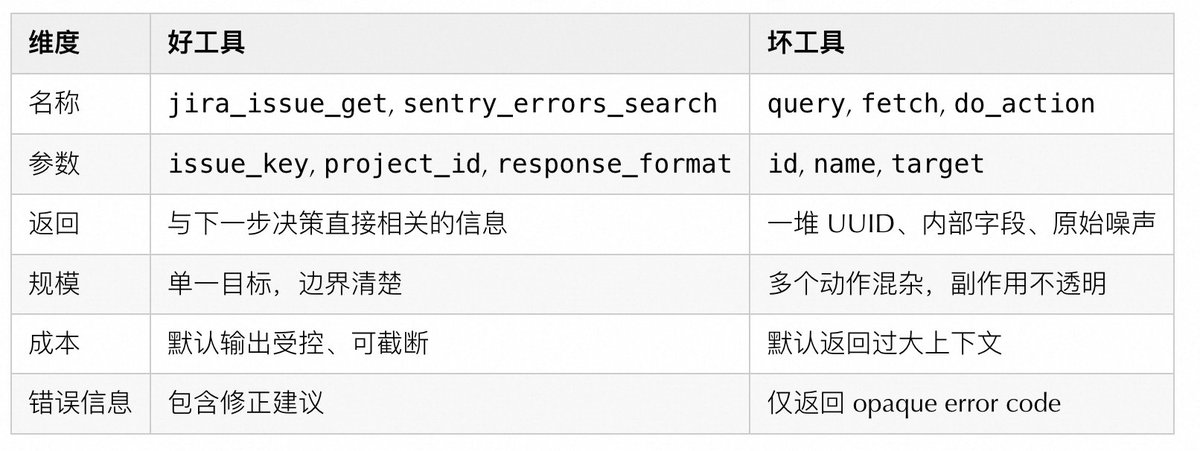Click the 维度 column header

click(x=55, y=42)
